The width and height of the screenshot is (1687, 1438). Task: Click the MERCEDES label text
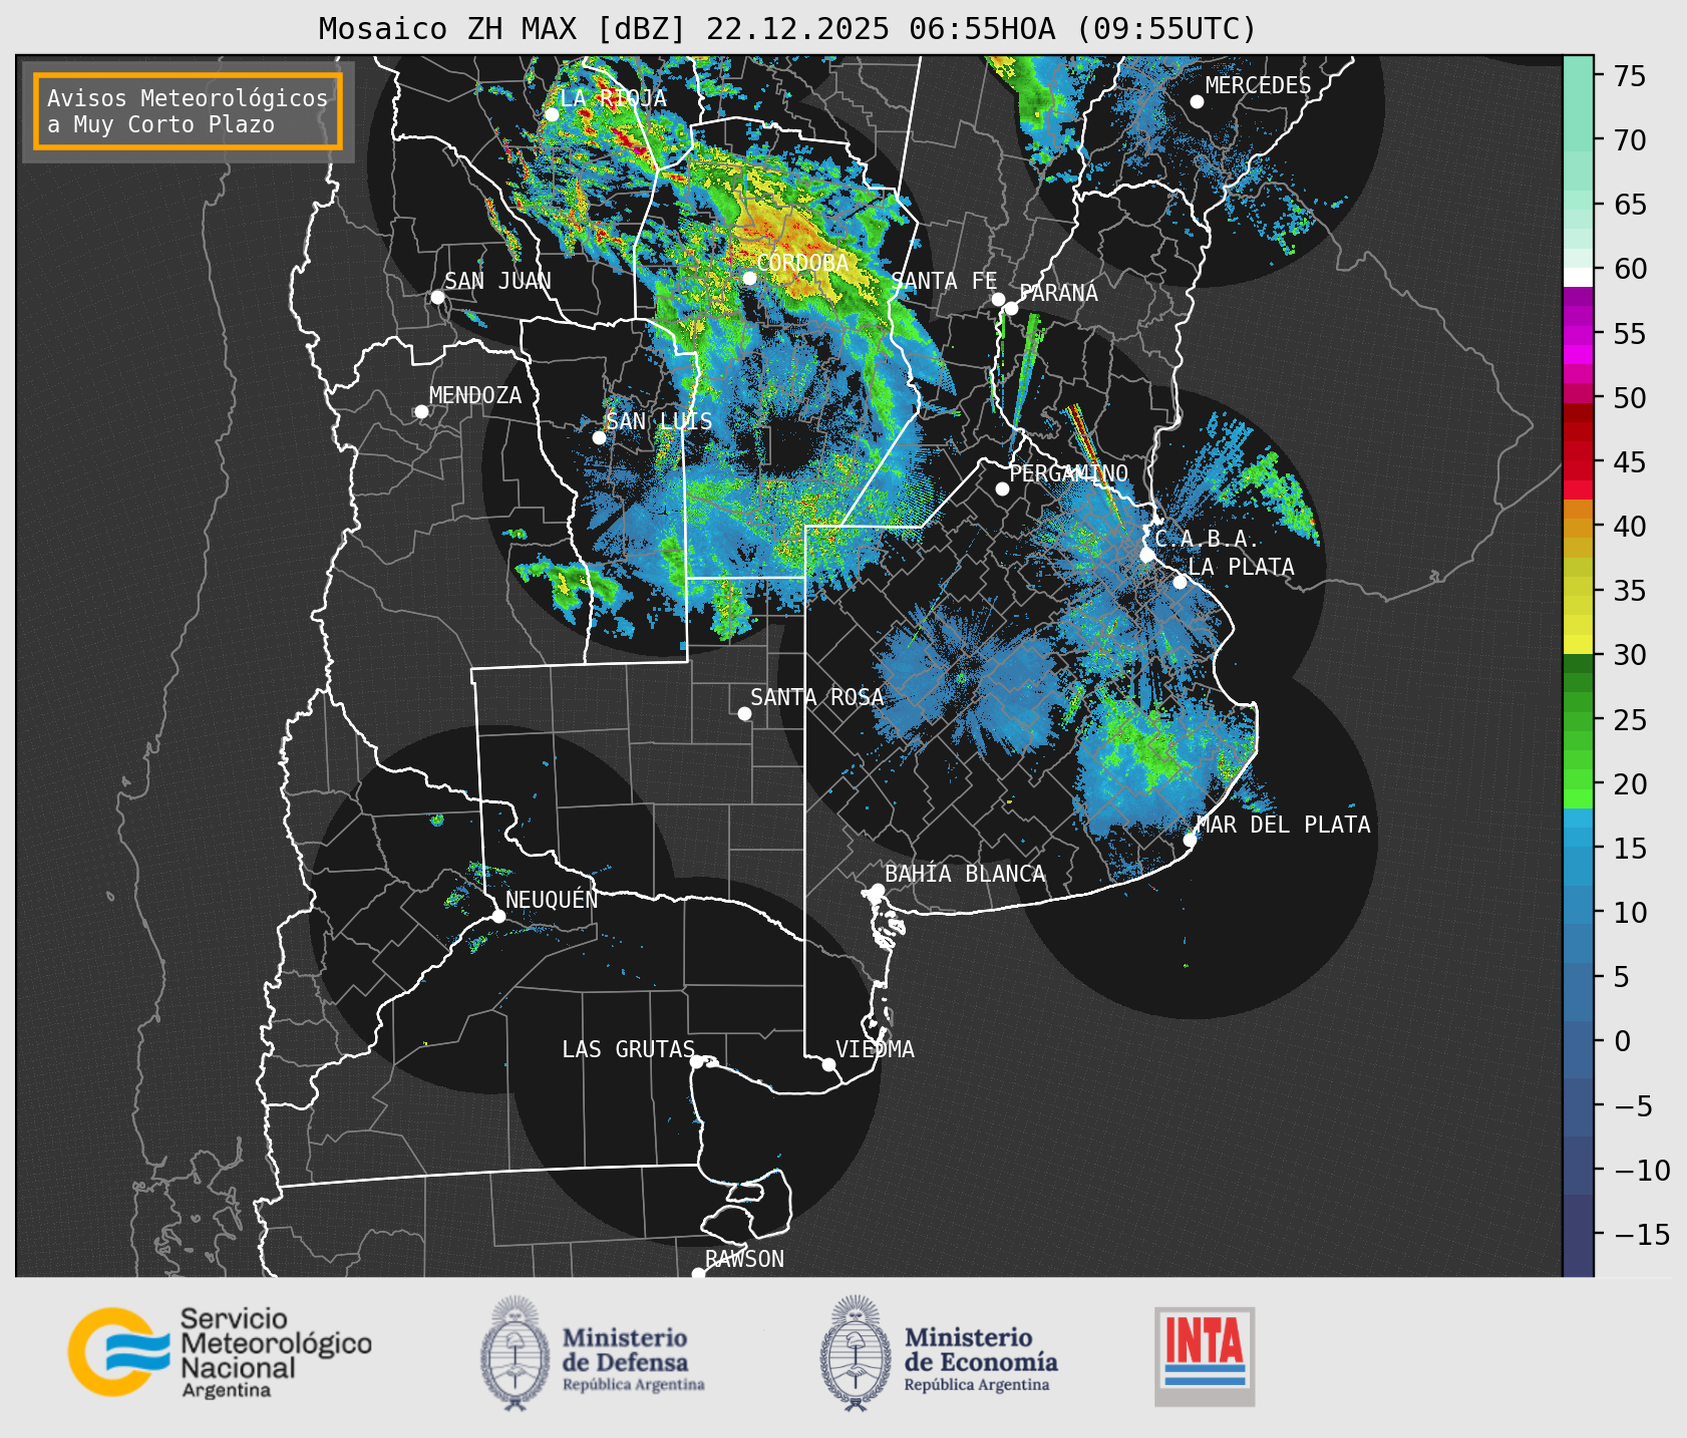pyautogui.click(x=1258, y=86)
